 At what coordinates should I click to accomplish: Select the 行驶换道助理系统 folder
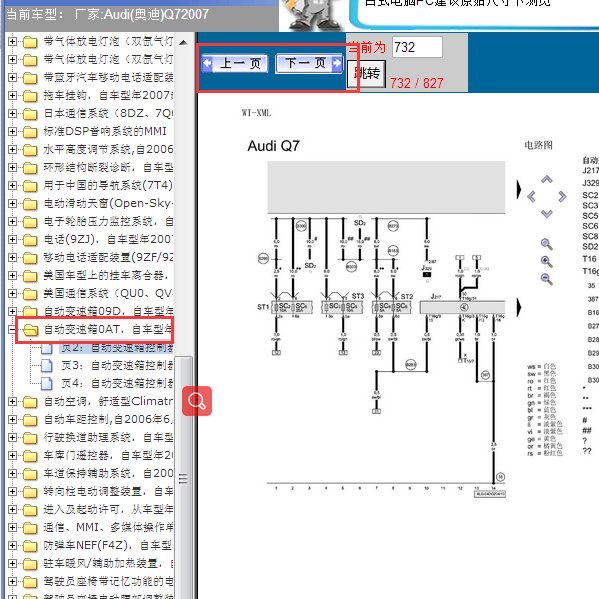click(108, 437)
